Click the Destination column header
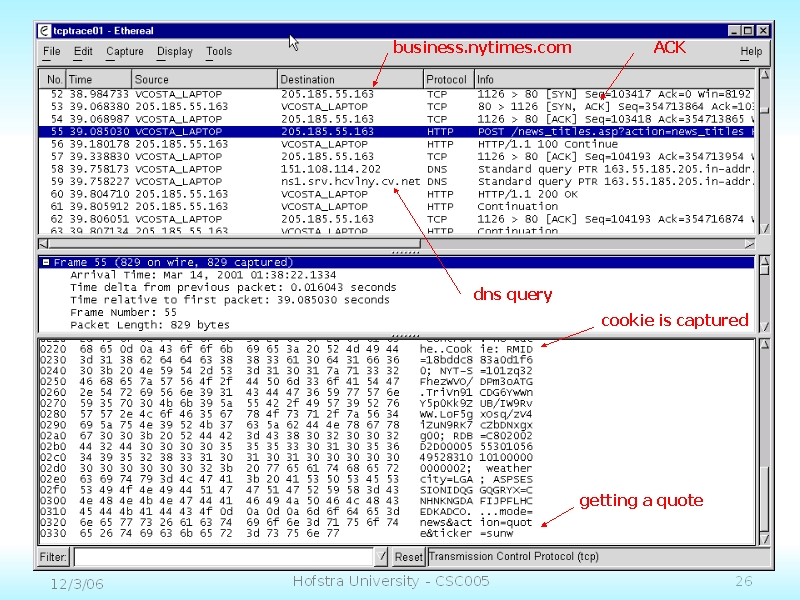Image resolution: width=800 pixels, height=600 pixels. pyautogui.click(x=350, y=79)
